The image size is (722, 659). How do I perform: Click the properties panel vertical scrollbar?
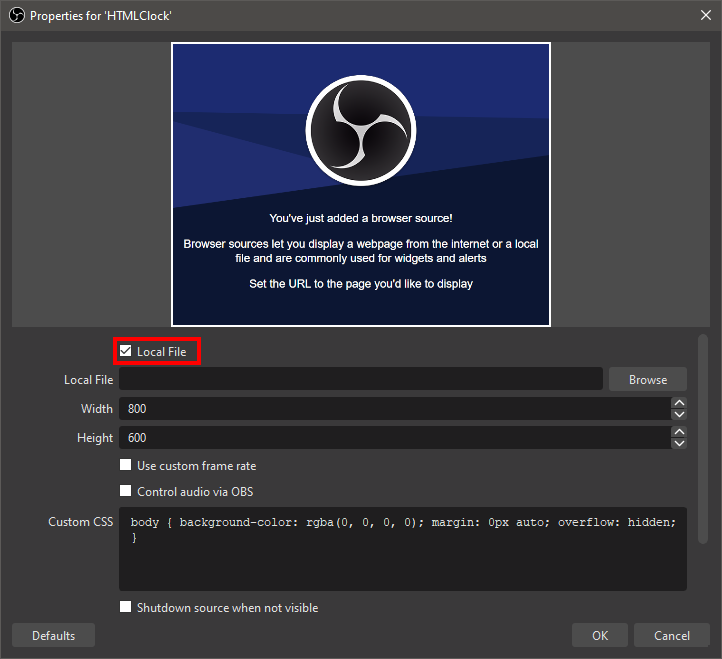(703, 439)
